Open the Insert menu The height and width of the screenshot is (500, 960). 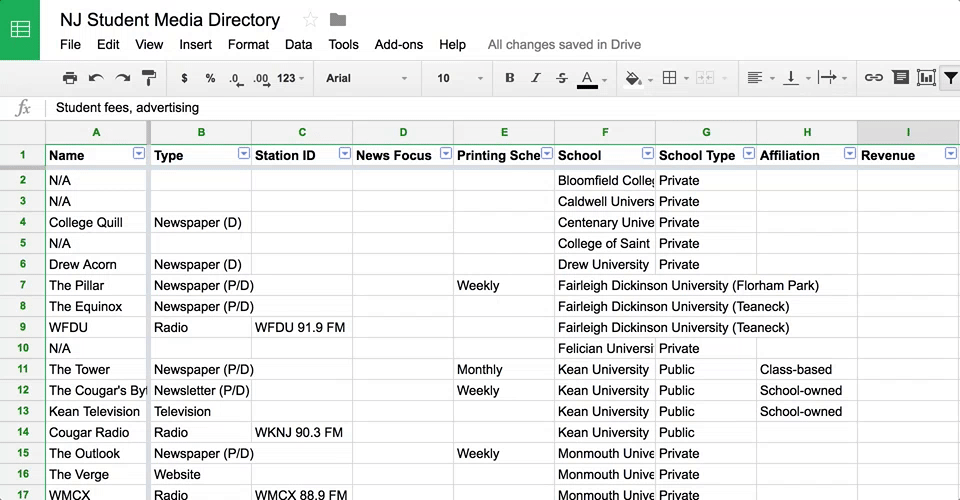coord(195,45)
